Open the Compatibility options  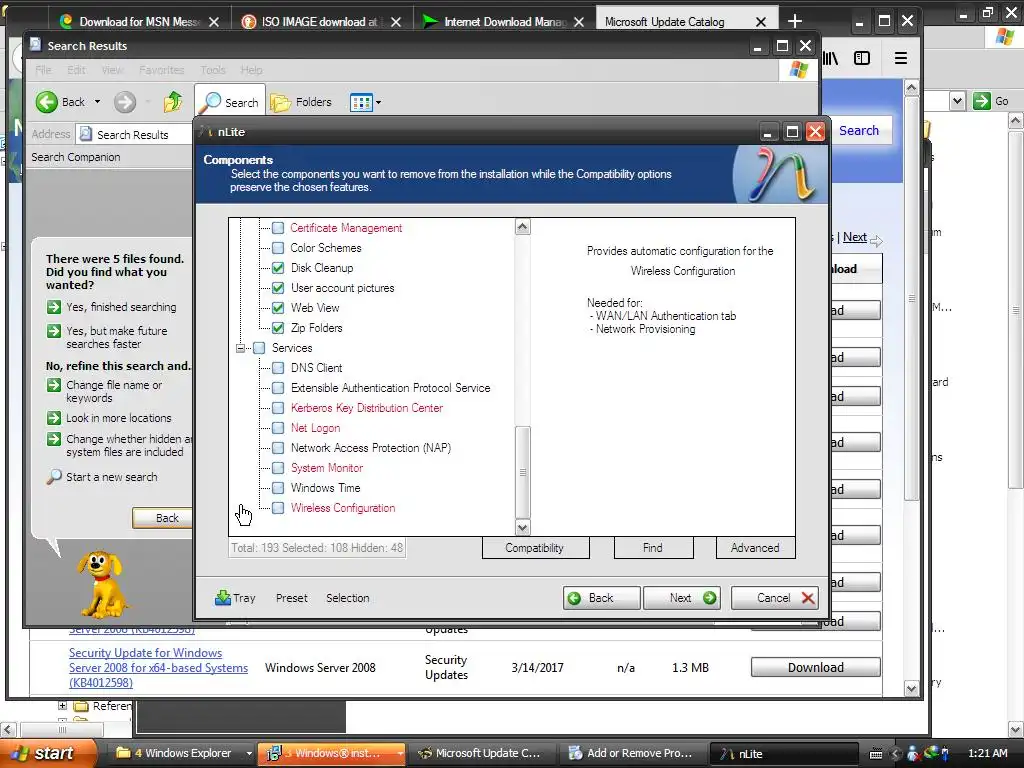[x=535, y=548]
